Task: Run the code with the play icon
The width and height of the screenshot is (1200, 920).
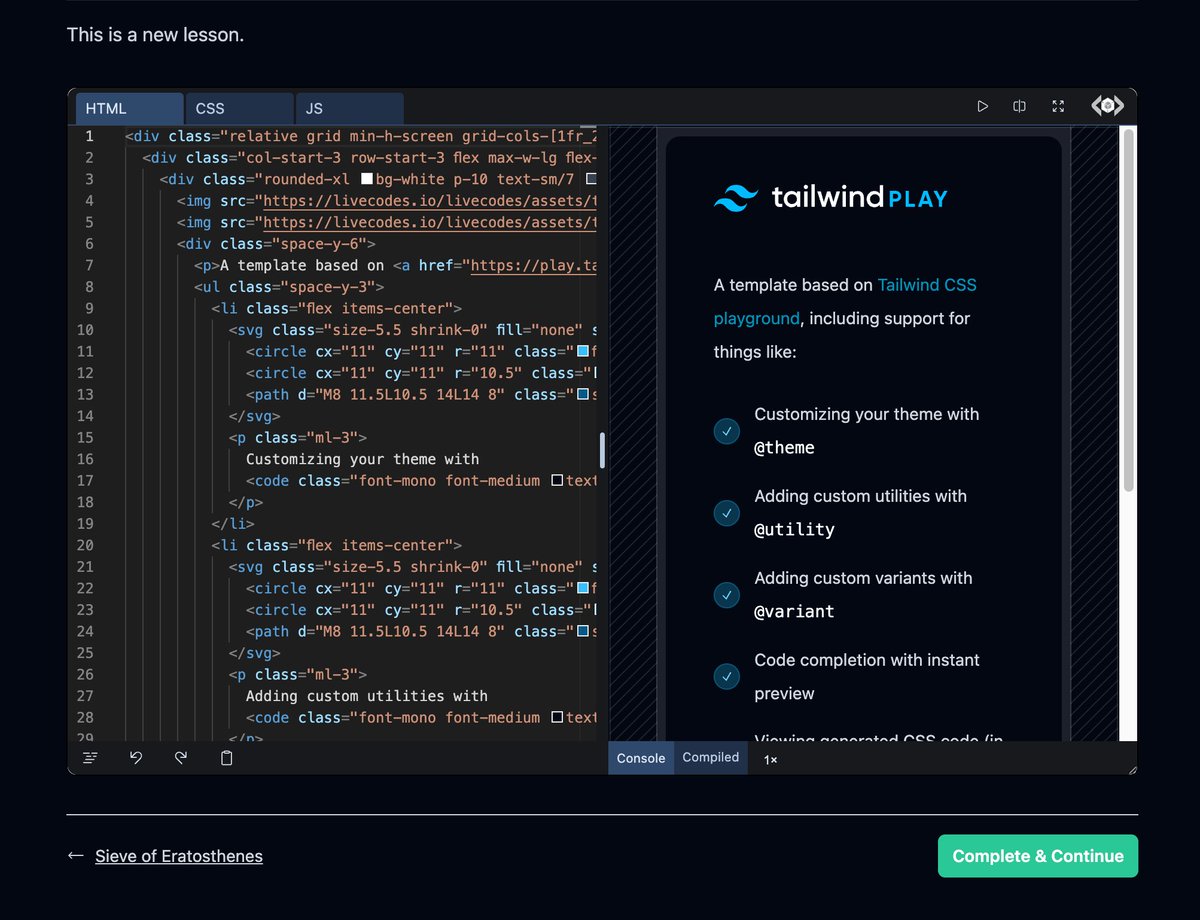Action: [x=982, y=106]
